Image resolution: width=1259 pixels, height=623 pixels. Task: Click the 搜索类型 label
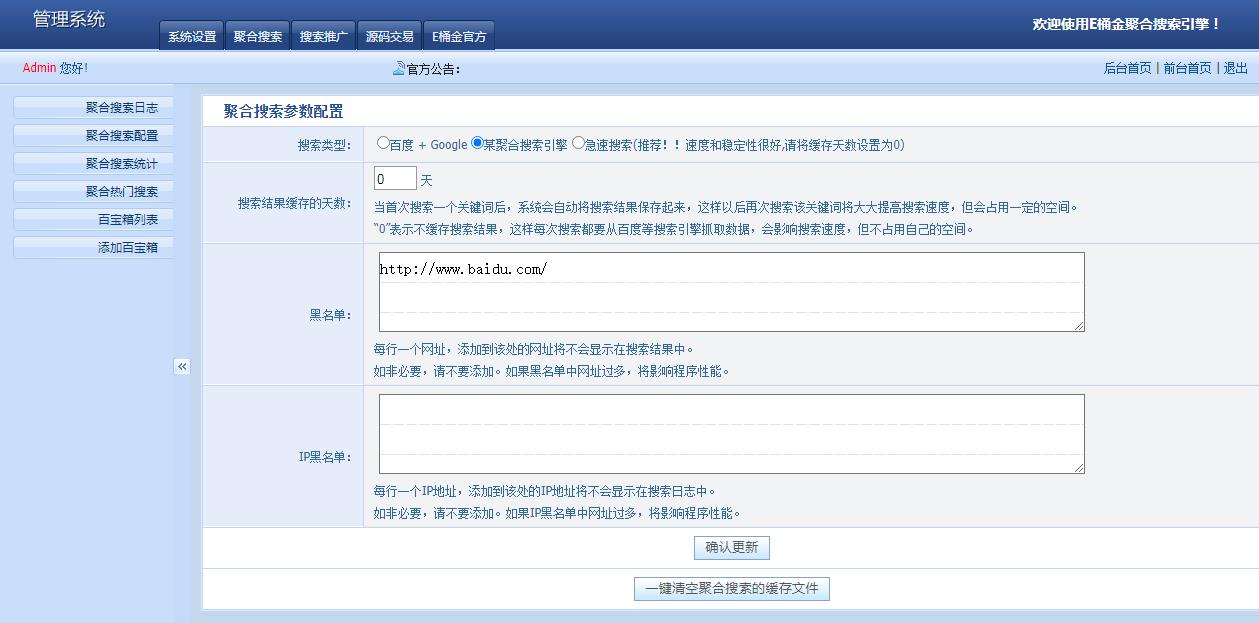click(x=324, y=145)
